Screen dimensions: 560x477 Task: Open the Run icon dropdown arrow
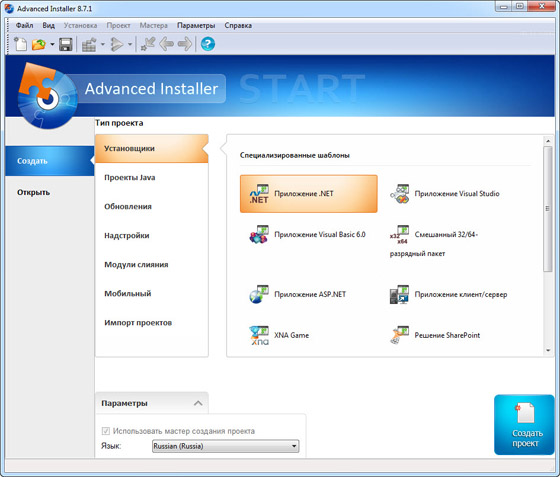[x=130, y=45]
